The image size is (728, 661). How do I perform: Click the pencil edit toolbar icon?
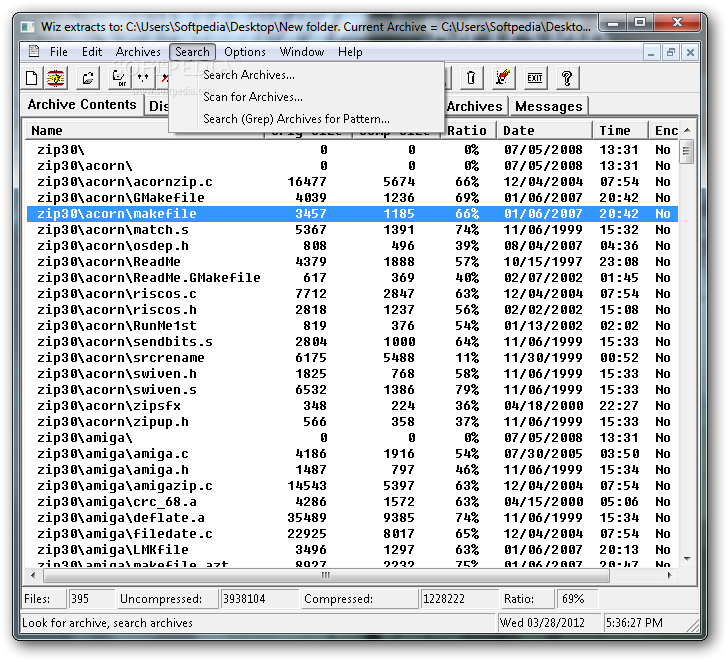click(503, 78)
